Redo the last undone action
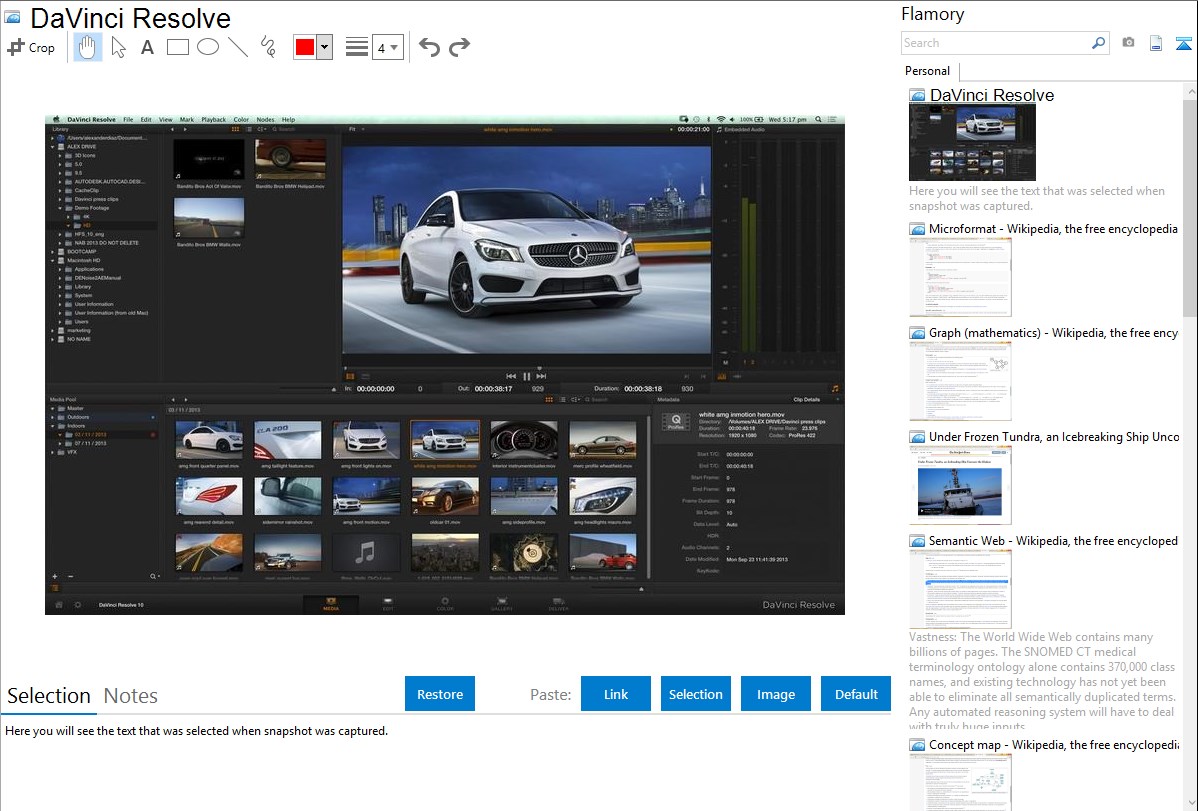The height and width of the screenshot is (811, 1198). [459, 47]
